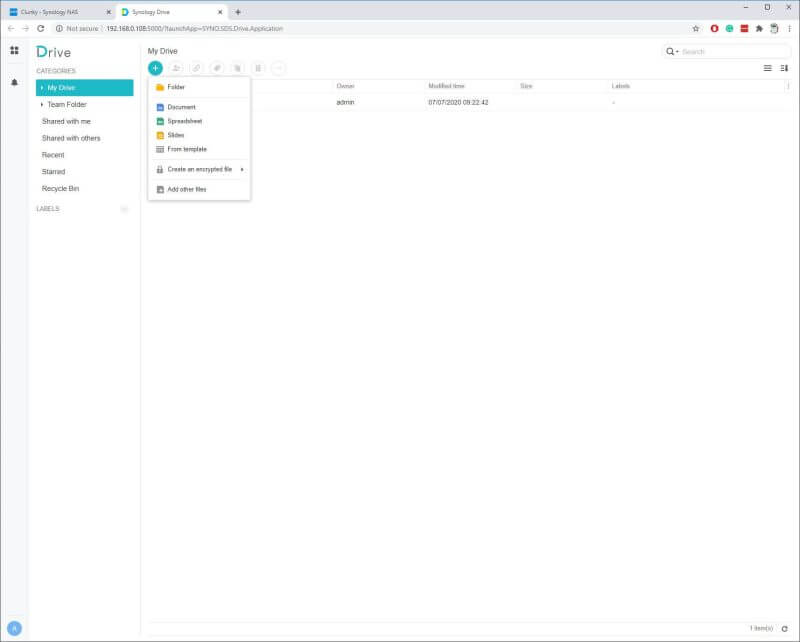Sort by Owner column header
This screenshot has width=800, height=642.
pyautogui.click(x=345, y=86)
